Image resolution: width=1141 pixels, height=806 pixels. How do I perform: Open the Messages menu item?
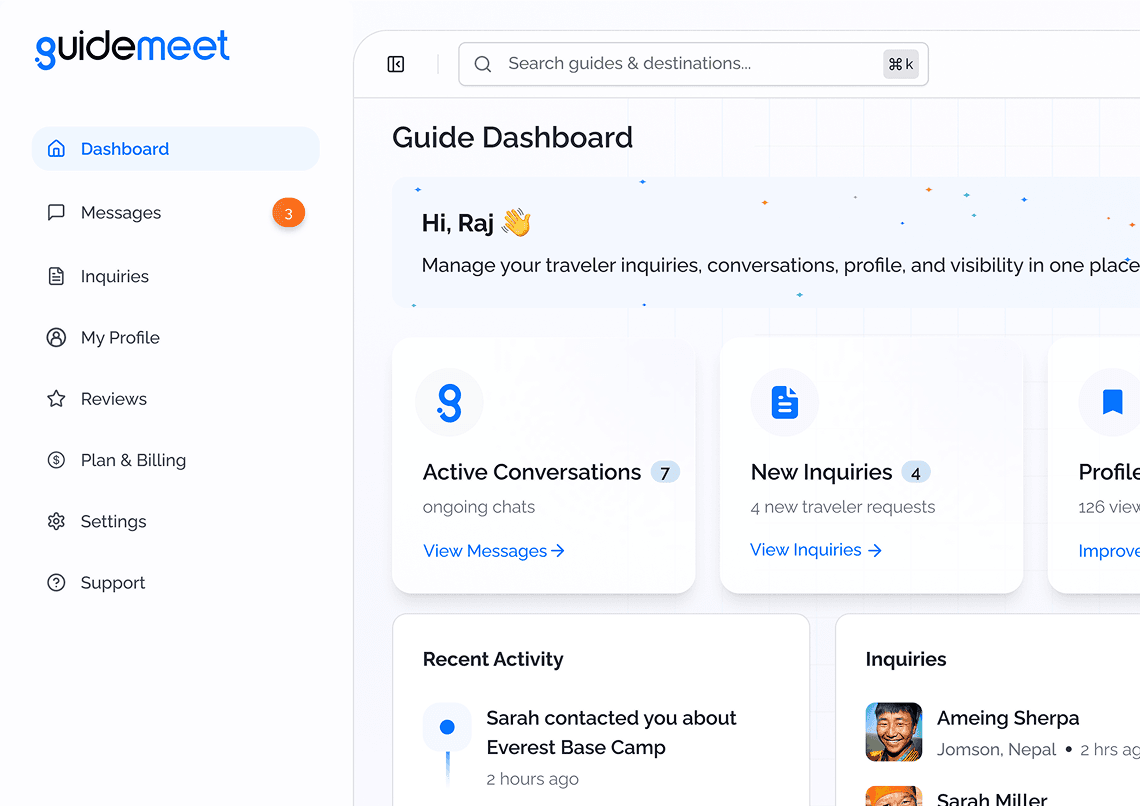point(175,212)
